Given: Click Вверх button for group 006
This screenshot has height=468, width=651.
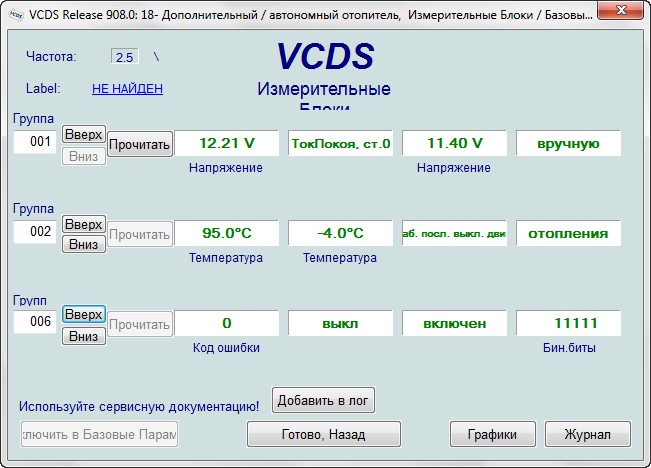Looking at the screenshot, I should 84,314.
